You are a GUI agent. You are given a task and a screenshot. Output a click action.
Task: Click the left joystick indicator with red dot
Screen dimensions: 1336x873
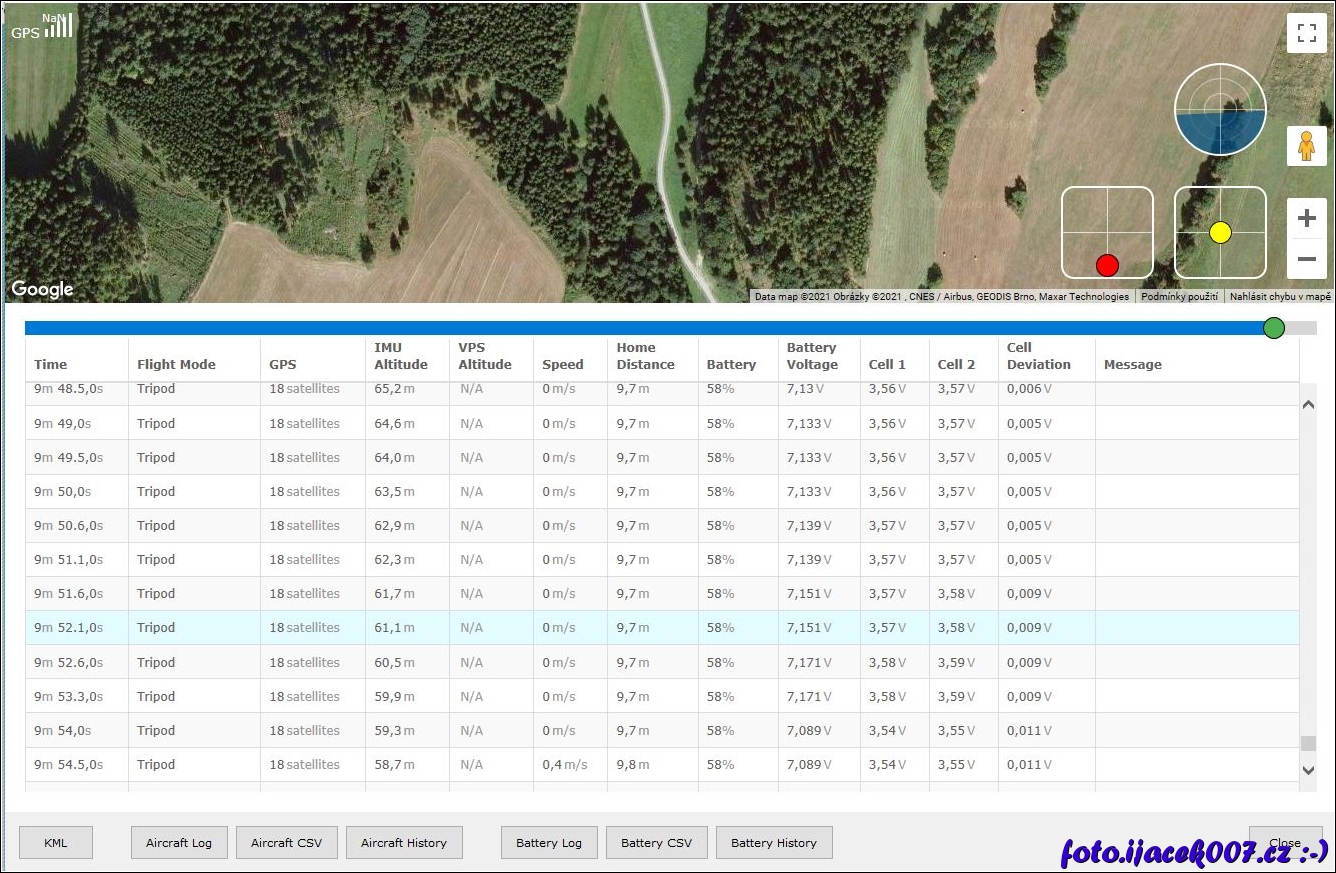pos(1107,233)
